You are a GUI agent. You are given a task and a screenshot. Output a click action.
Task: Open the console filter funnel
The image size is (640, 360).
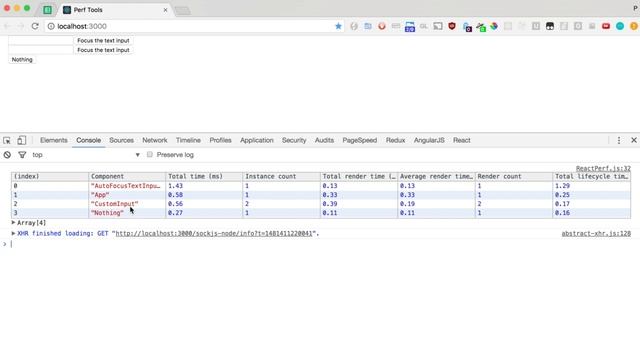tap(22, 155)
